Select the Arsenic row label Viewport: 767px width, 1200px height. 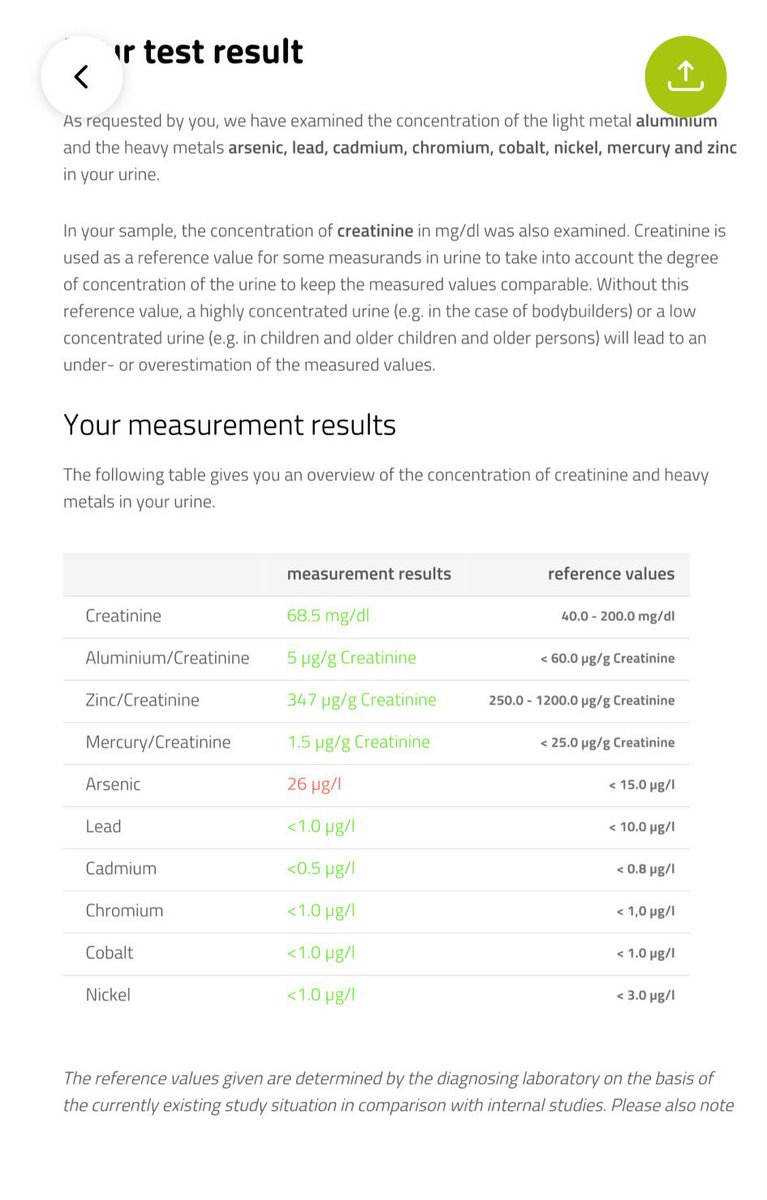113,785
